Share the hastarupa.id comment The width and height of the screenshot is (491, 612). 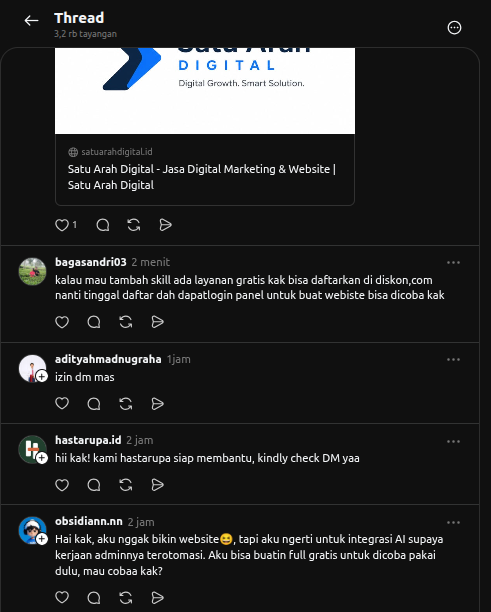pos(157,485)
